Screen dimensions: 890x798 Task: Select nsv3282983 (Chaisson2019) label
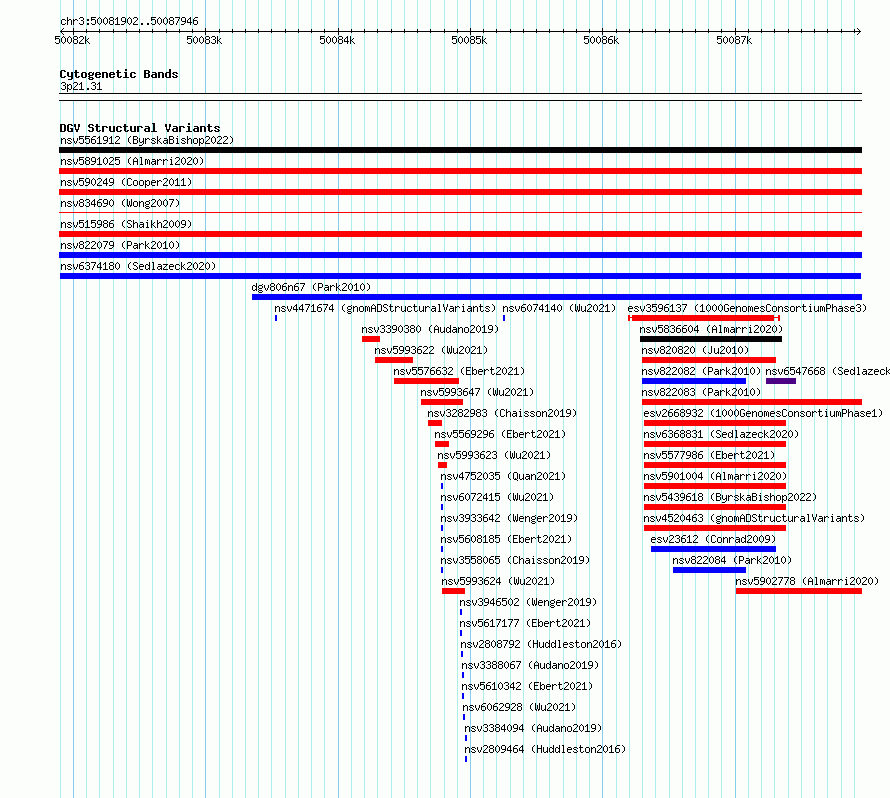coord(502,413)
